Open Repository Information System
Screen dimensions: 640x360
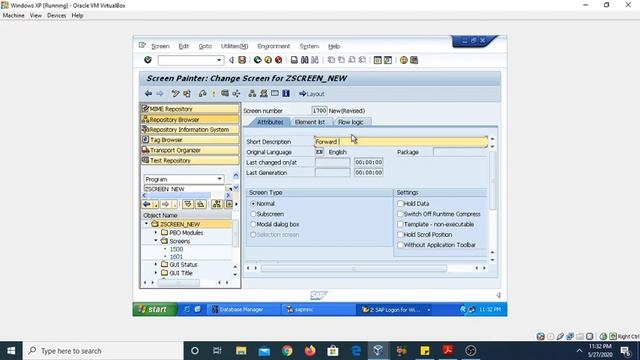(190, 129)
